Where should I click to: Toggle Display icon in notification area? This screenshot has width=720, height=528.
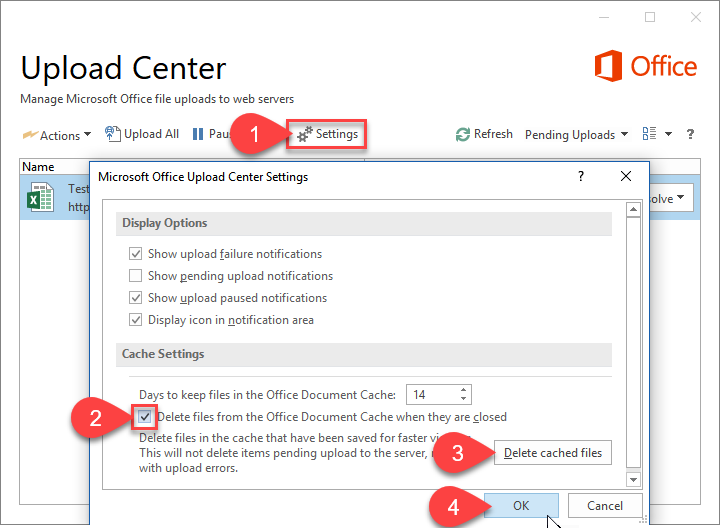point(135,320)
